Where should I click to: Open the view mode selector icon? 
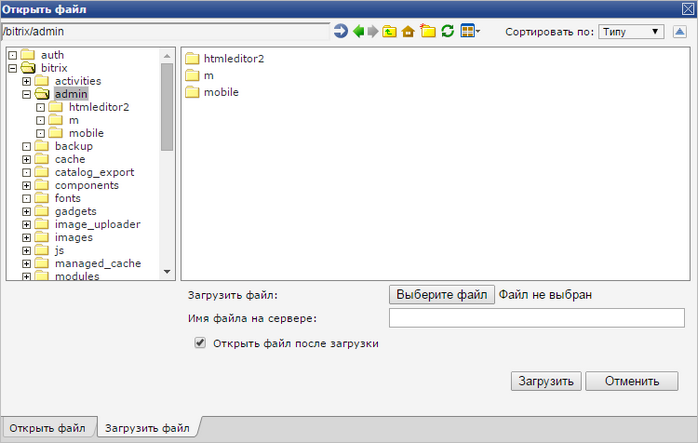coord(470,31)
